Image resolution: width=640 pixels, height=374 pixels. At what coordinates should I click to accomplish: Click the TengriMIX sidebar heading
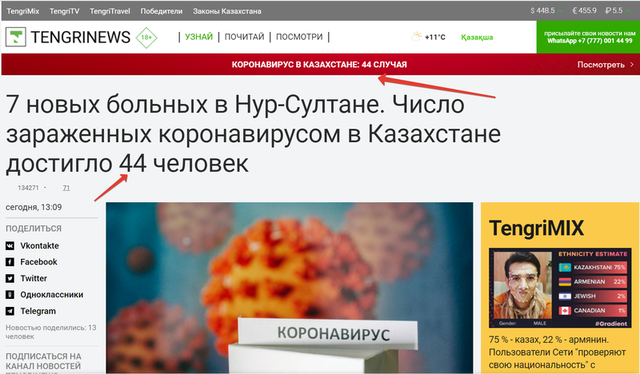pyautogui.click(x=536, y=228)
